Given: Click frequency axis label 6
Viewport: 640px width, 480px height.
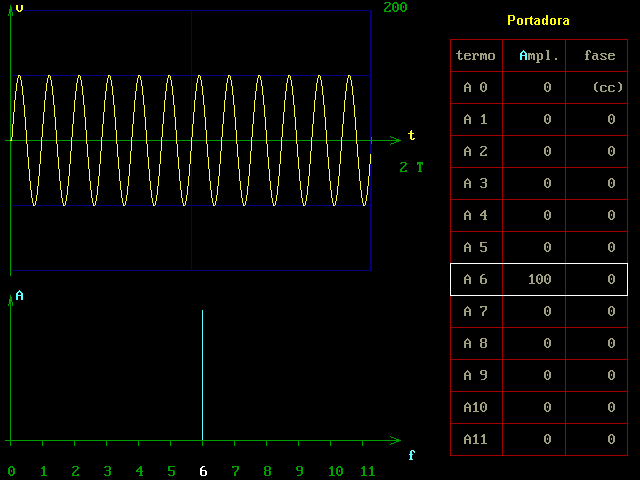Looking at the screenshot, I should tap(203, 471).
